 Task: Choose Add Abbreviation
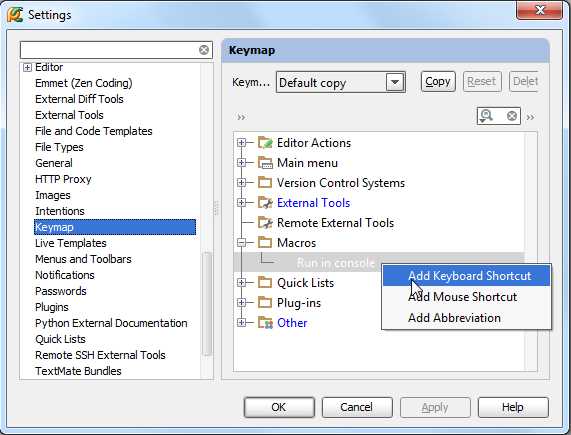point(466,318)
